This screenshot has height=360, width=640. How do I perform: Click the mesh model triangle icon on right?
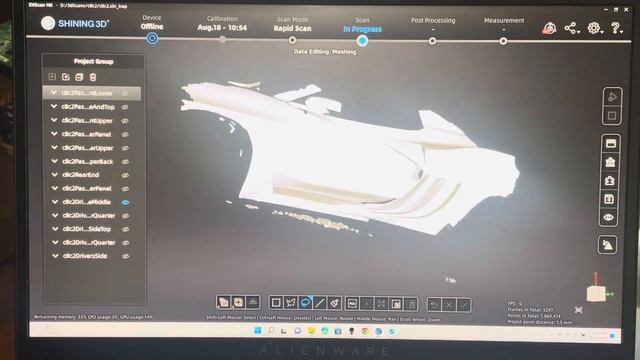click(x=607, y=245)
